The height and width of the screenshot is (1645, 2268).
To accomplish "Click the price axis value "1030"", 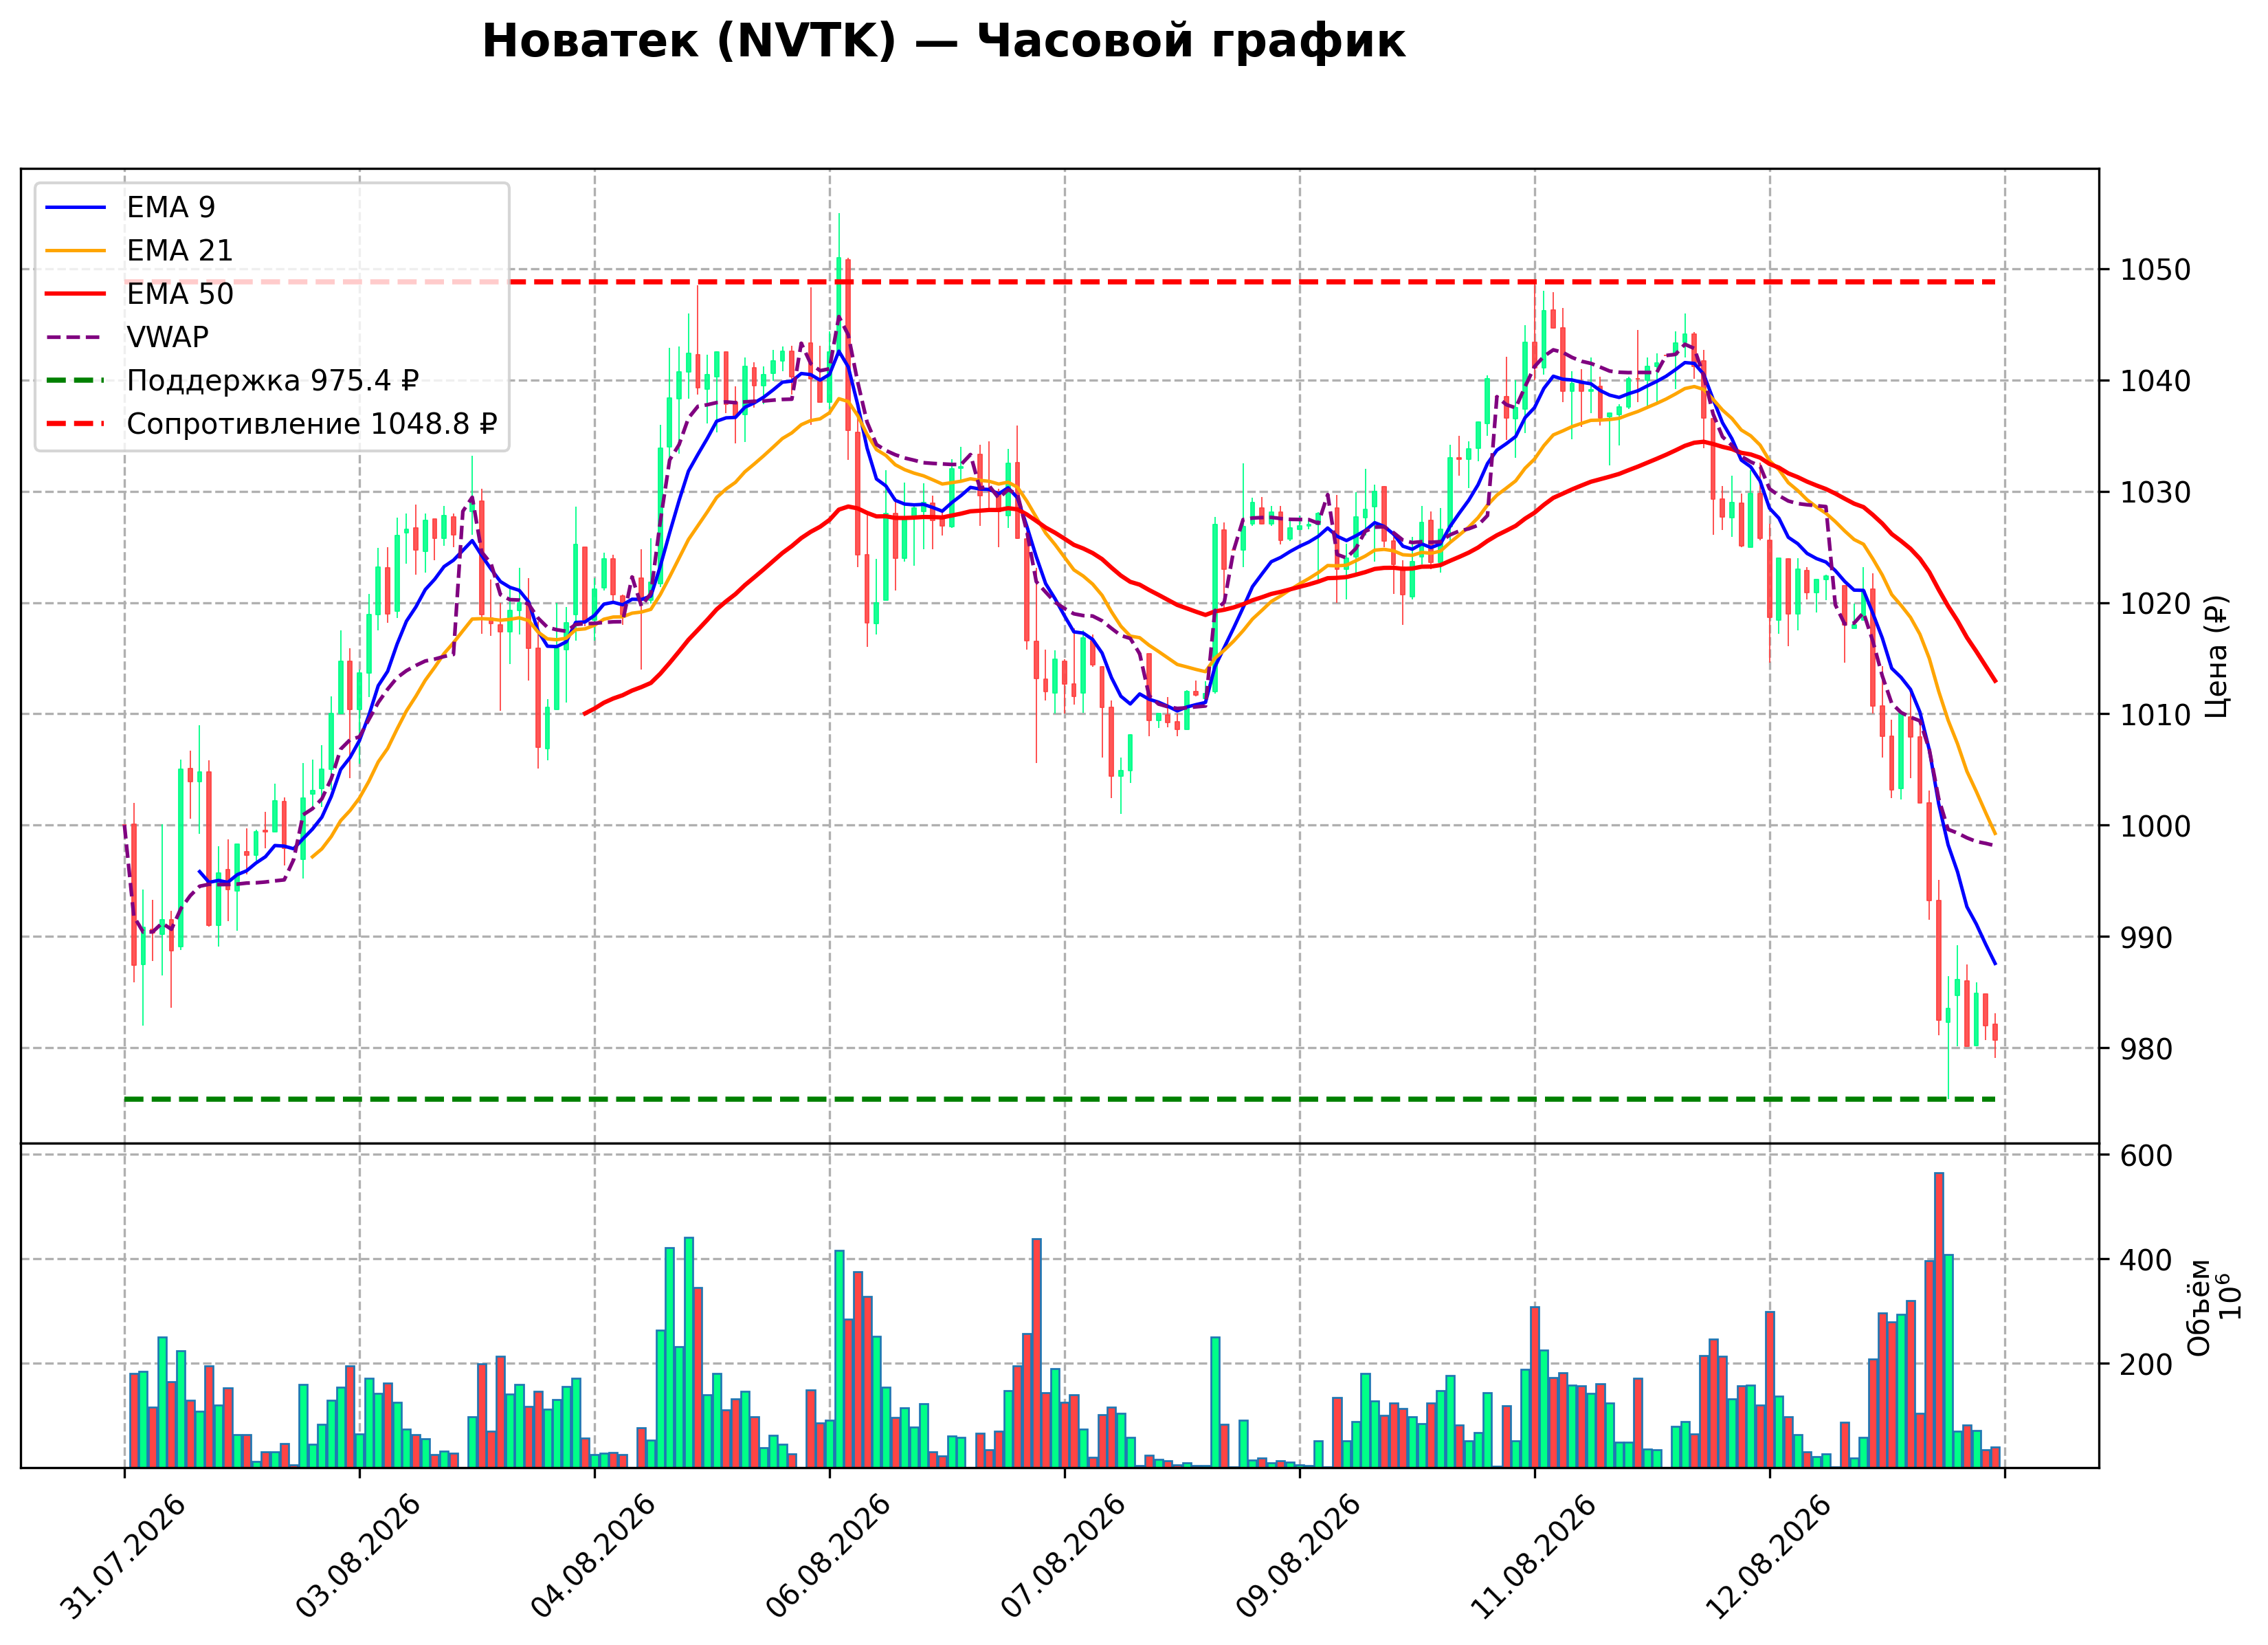I will (x=2154, y=492).
